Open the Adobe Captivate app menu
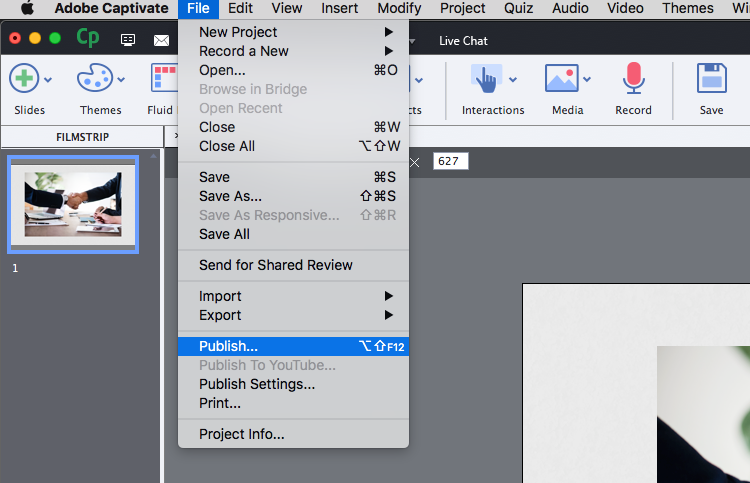 (111, 8)
